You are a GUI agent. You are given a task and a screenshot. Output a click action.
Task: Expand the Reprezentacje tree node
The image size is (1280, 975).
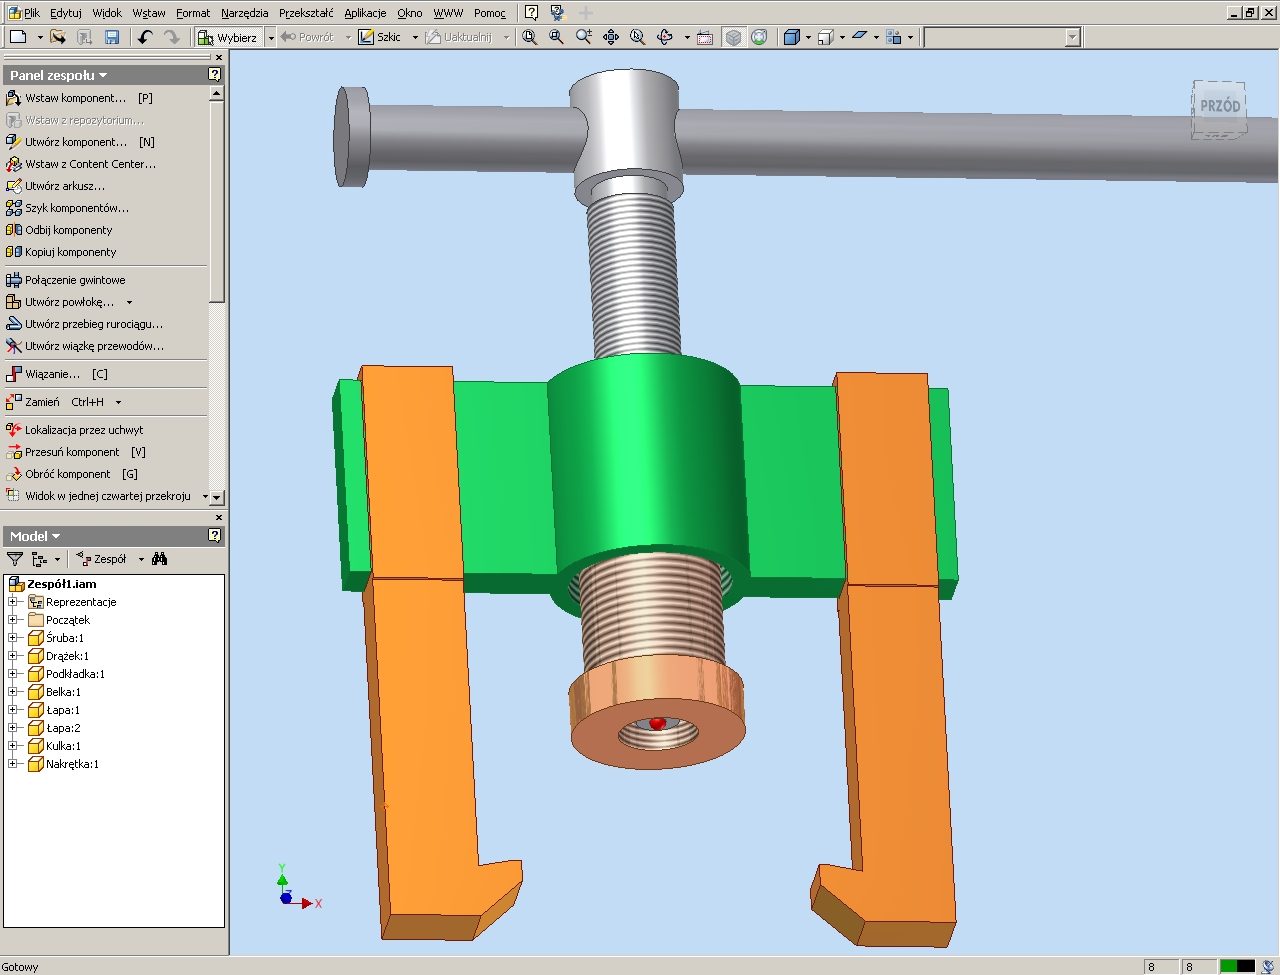click(x=13, y=602)
